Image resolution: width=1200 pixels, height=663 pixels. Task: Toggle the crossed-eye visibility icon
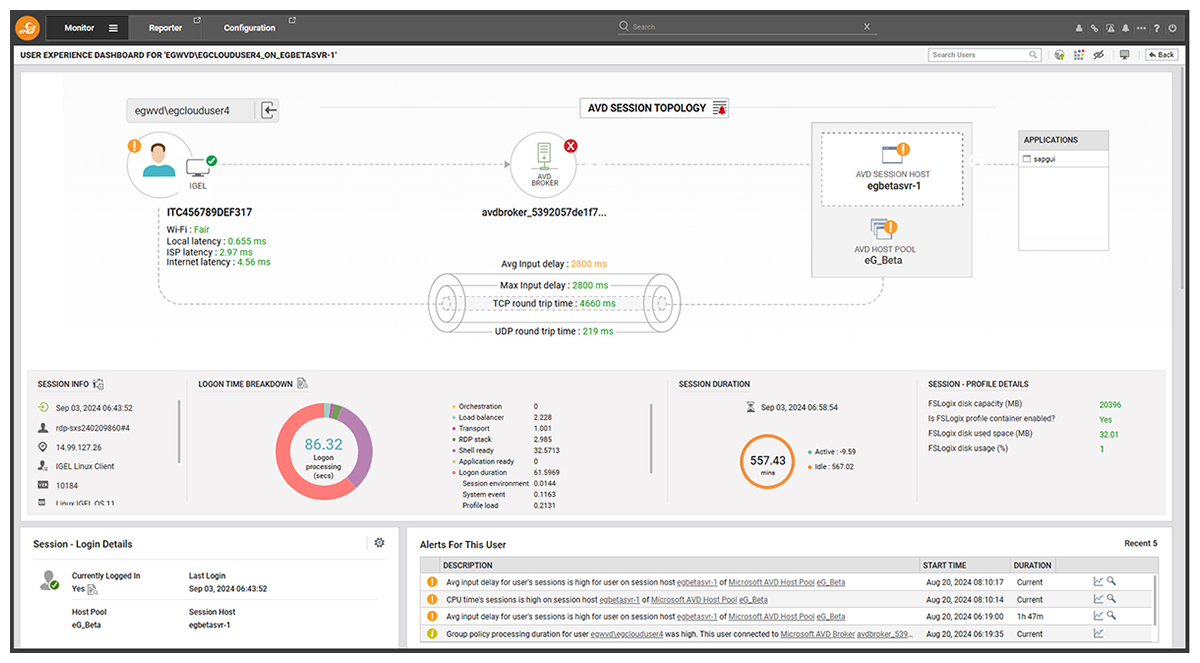[x=1099, y=55]
